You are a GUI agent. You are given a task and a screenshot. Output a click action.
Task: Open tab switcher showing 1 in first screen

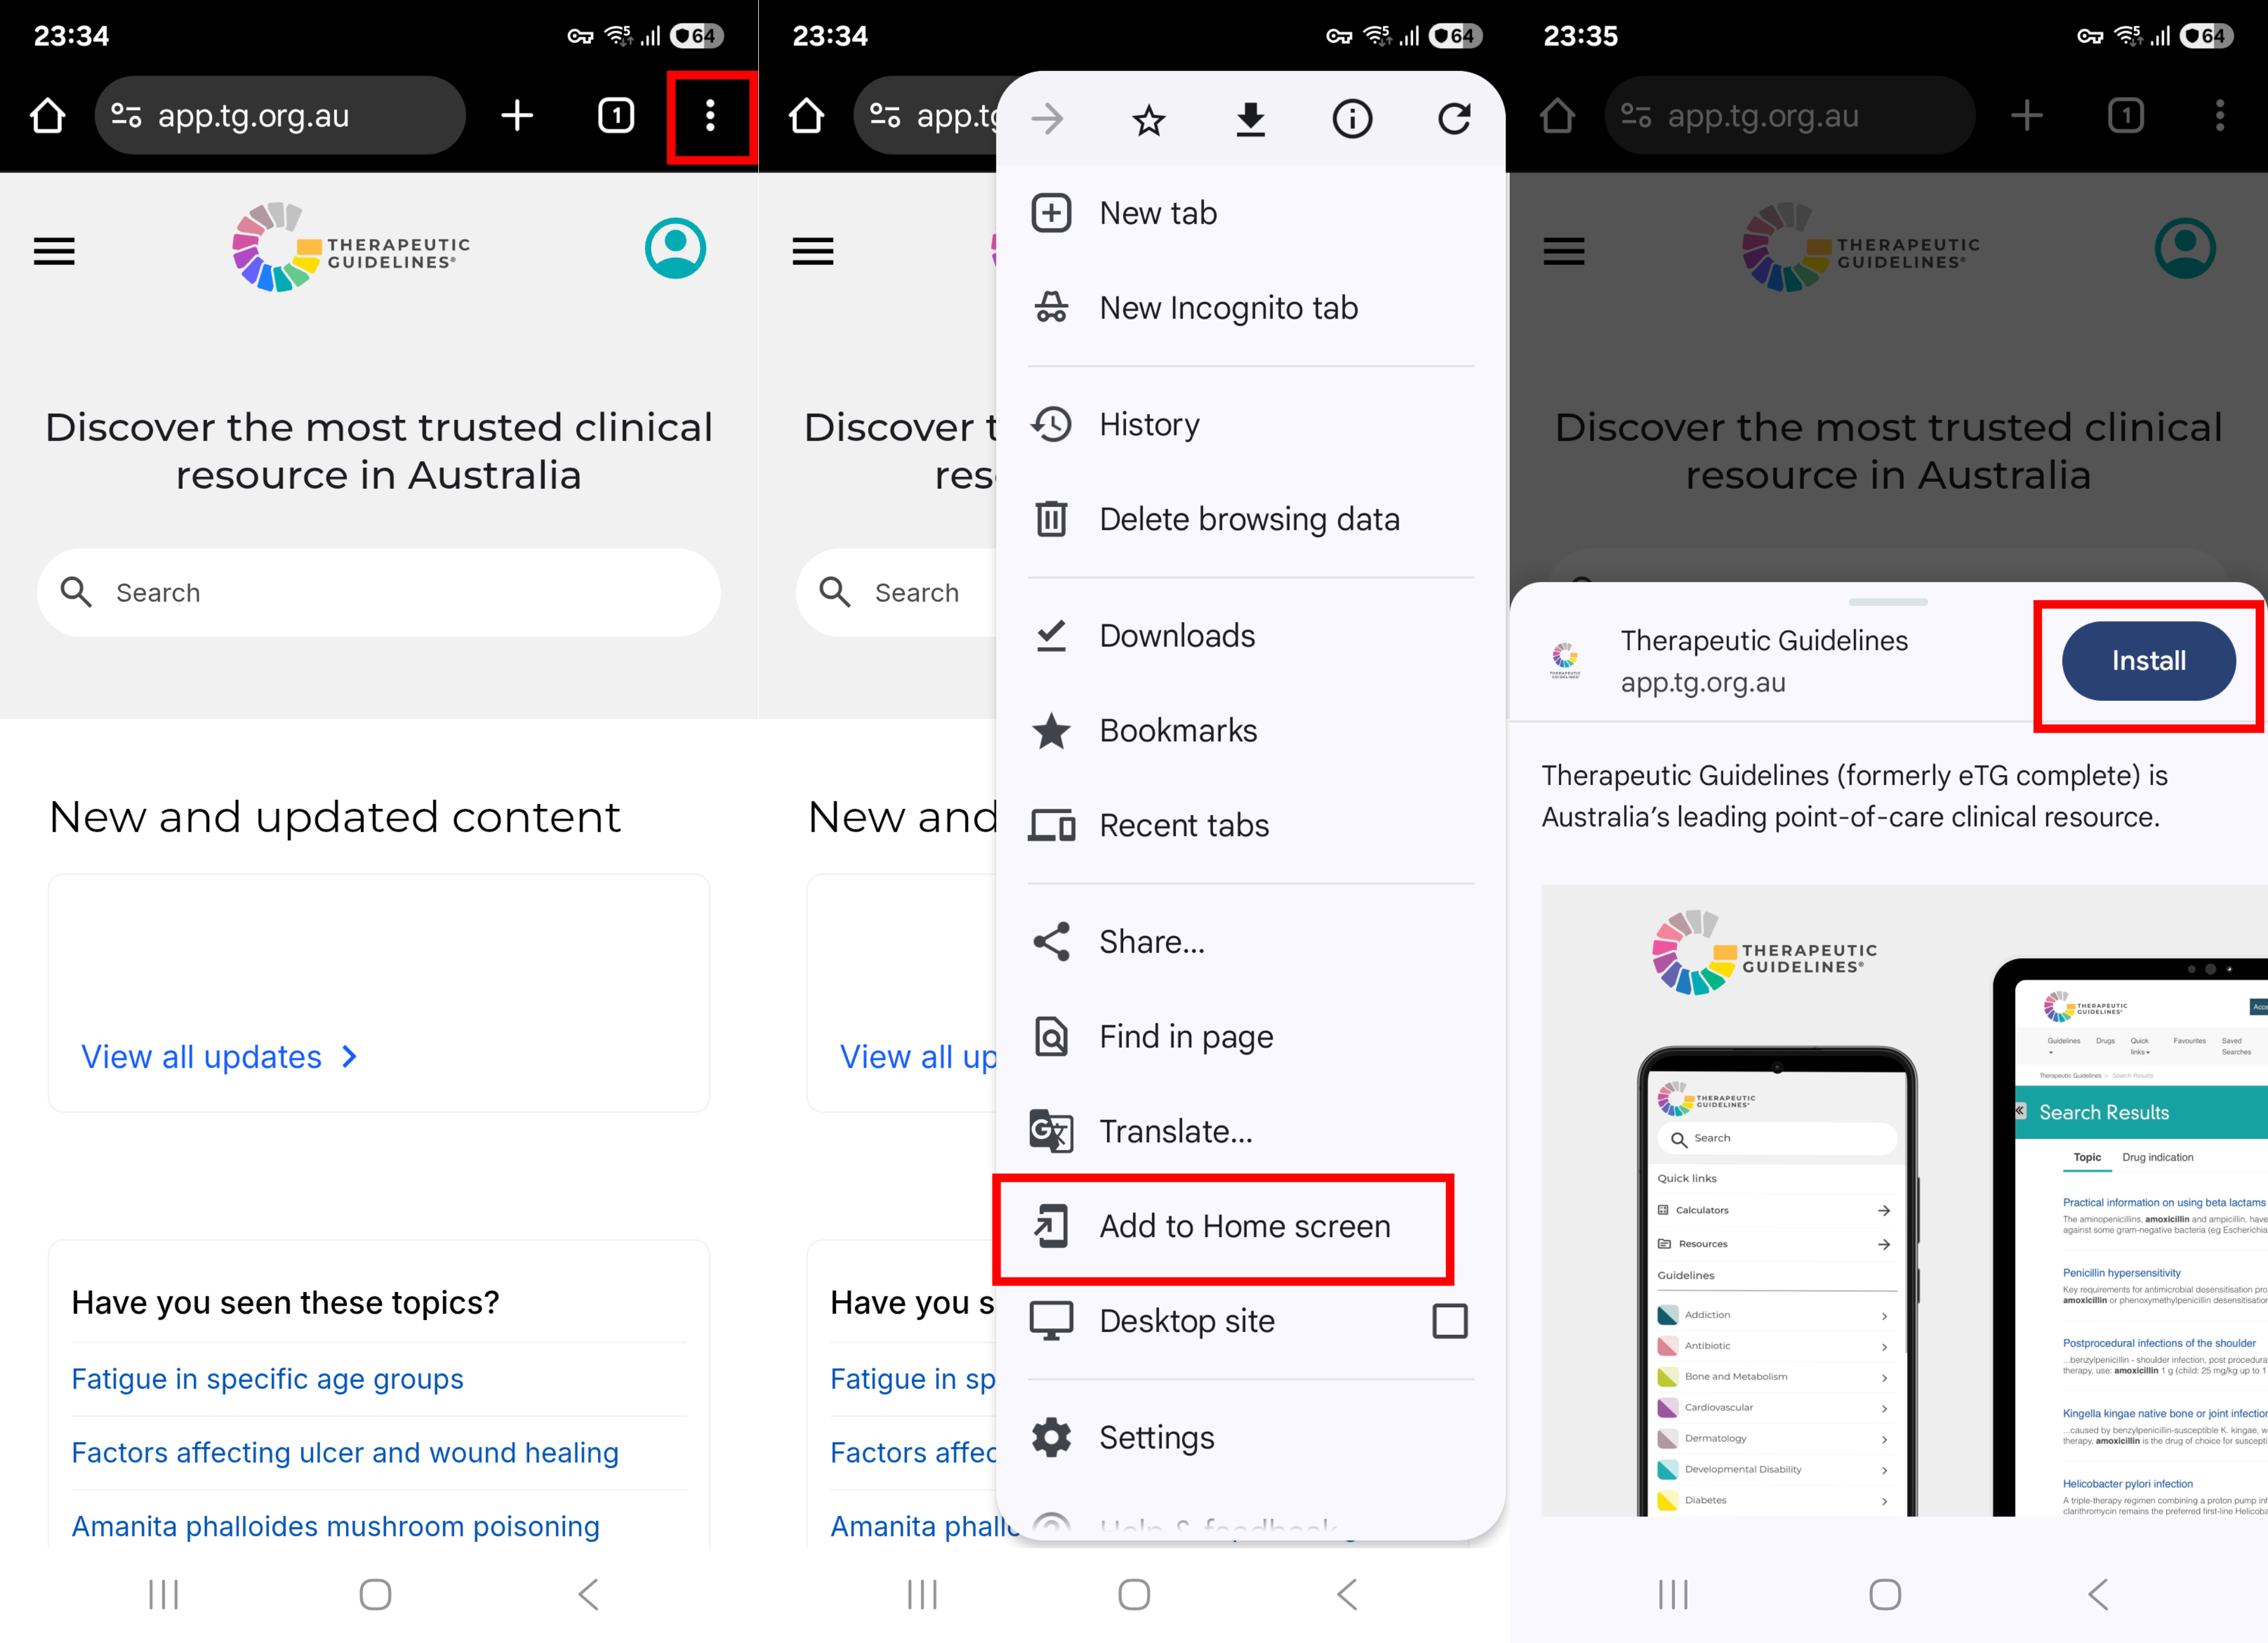[x=616, y=116]
